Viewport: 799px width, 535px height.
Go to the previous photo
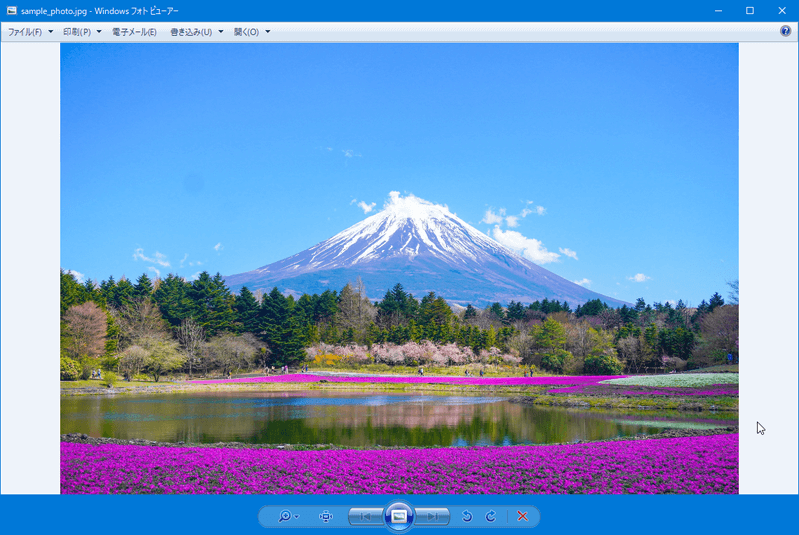click(365, 516)
